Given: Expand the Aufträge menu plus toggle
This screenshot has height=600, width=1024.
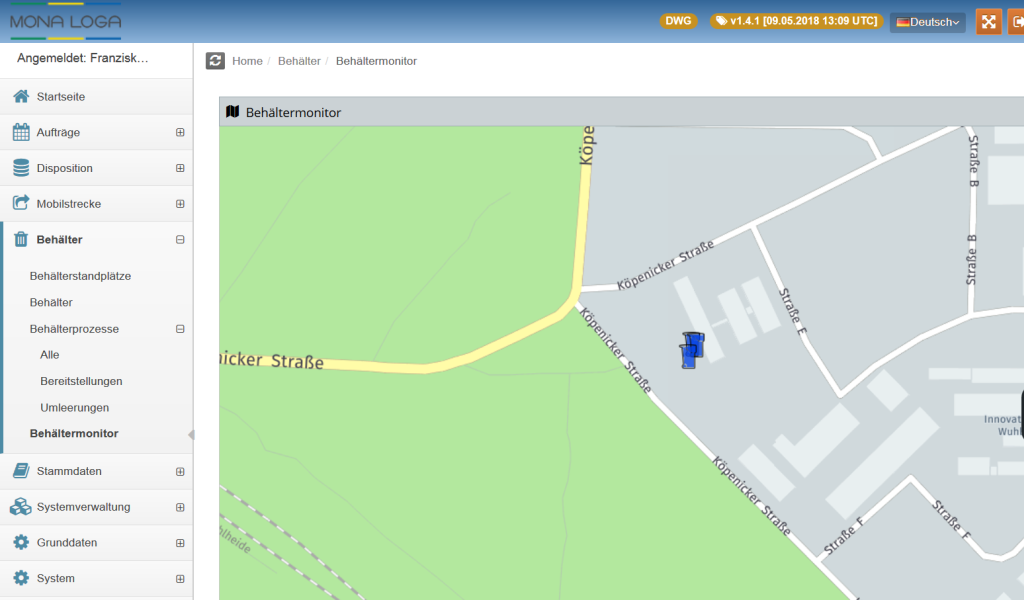Looking at the screenshot, I should pyautogui.click(x=180, y=133).
